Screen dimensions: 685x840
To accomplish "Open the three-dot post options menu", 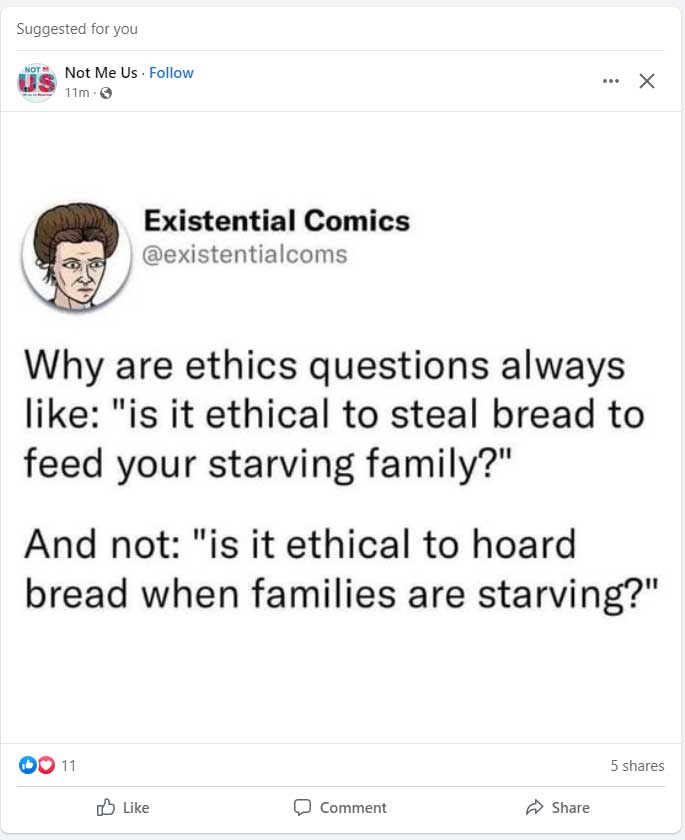I will coord(611,81).
